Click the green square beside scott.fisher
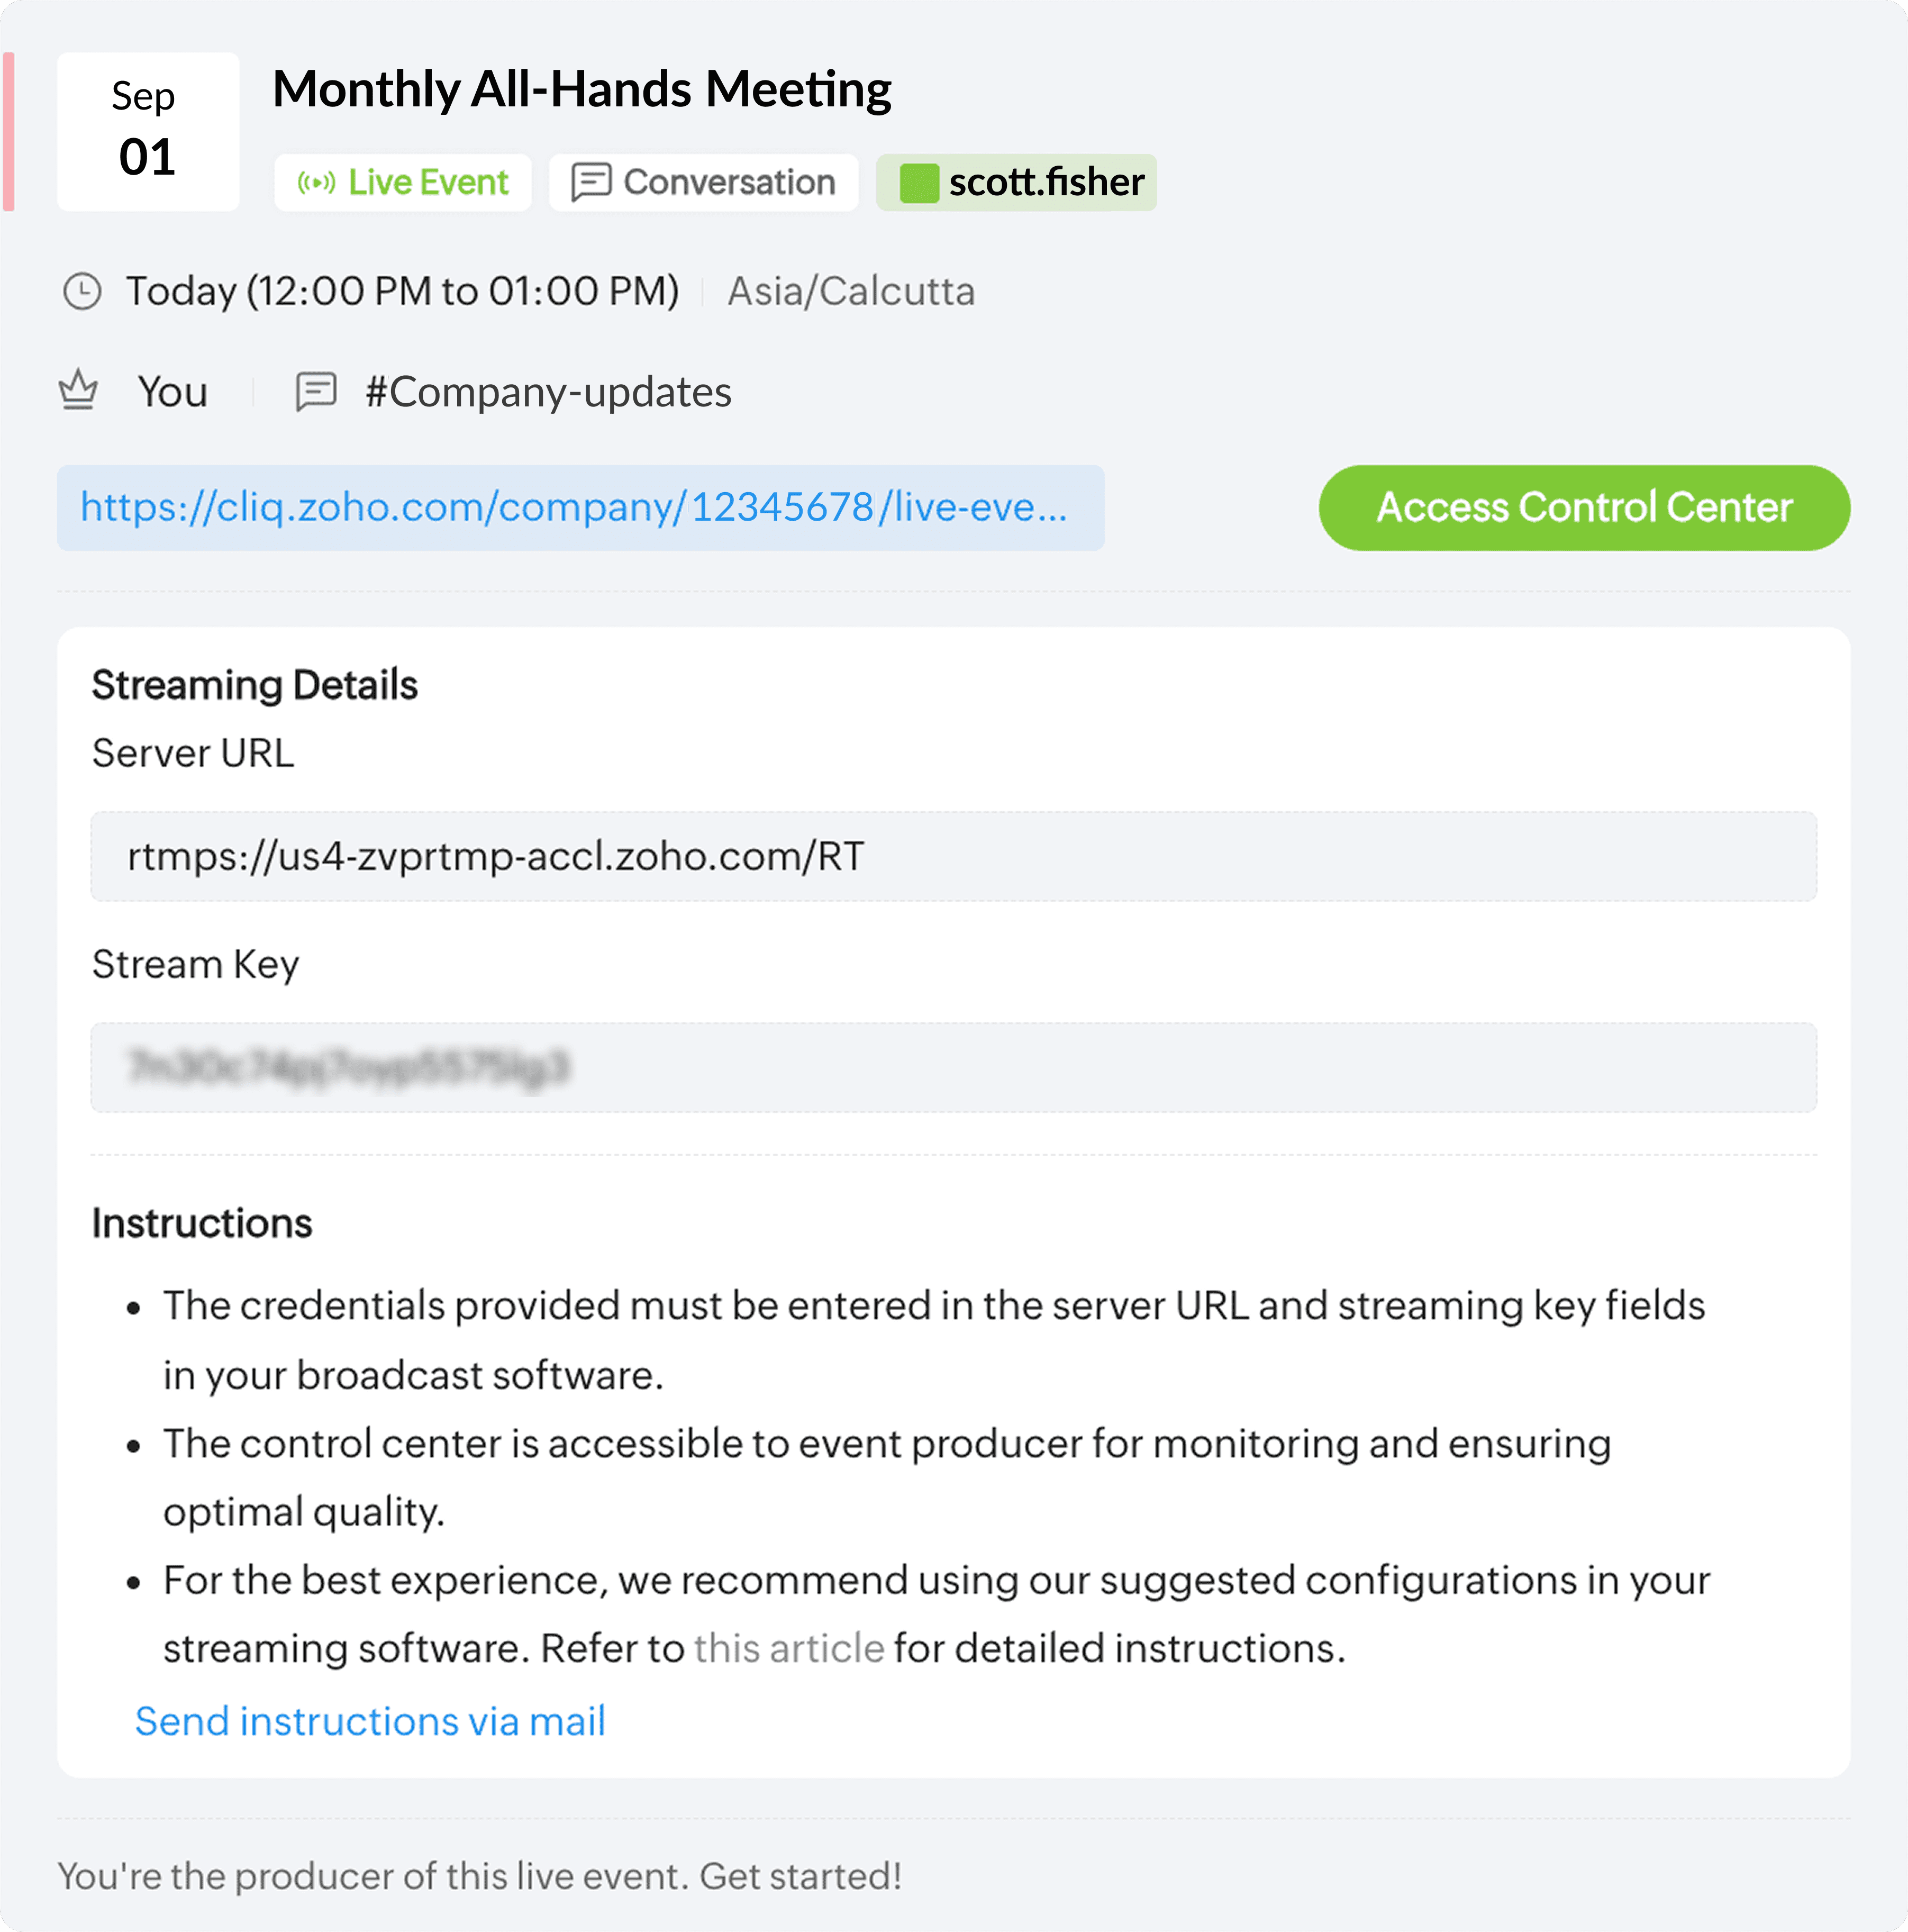 [919, 183]
